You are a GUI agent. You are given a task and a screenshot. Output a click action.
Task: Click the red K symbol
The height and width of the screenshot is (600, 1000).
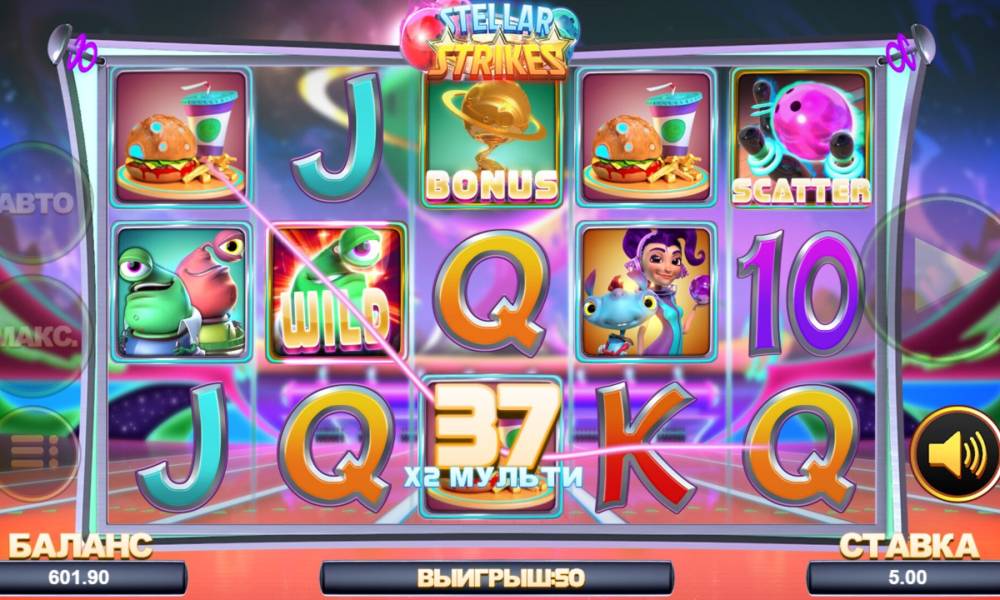tap(645, 446)
